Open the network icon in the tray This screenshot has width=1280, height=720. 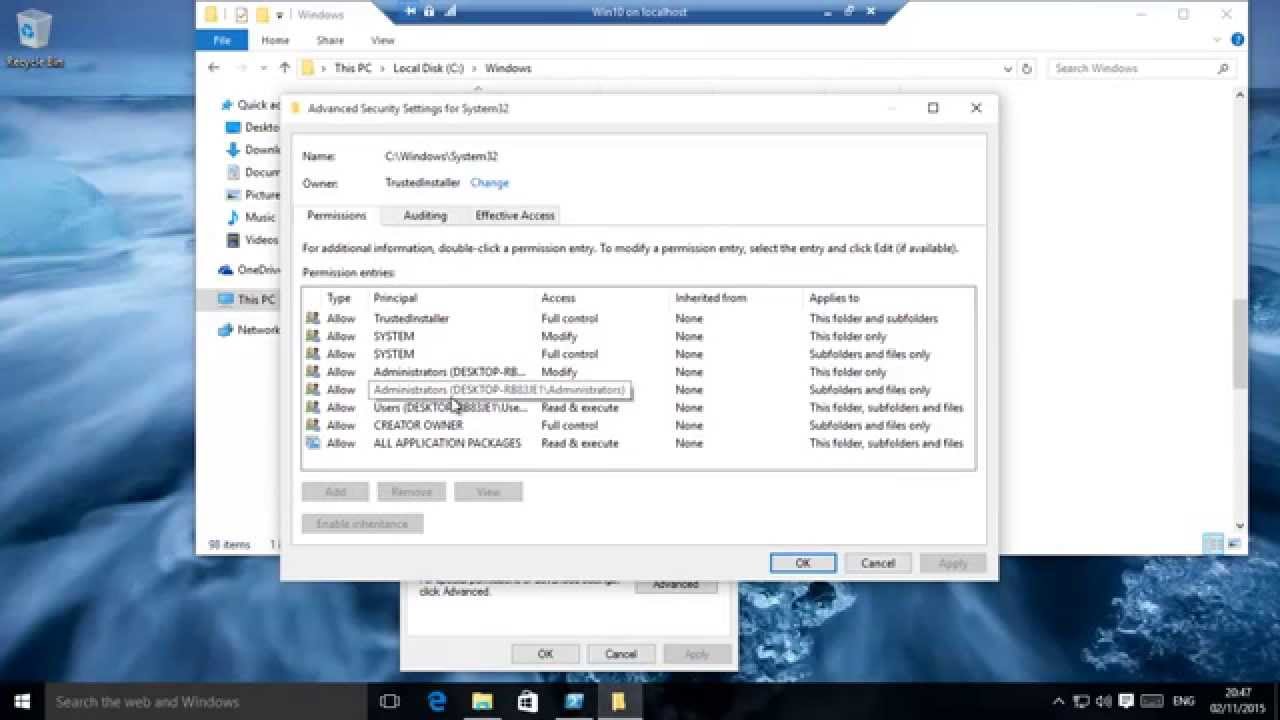[1083, 702]
